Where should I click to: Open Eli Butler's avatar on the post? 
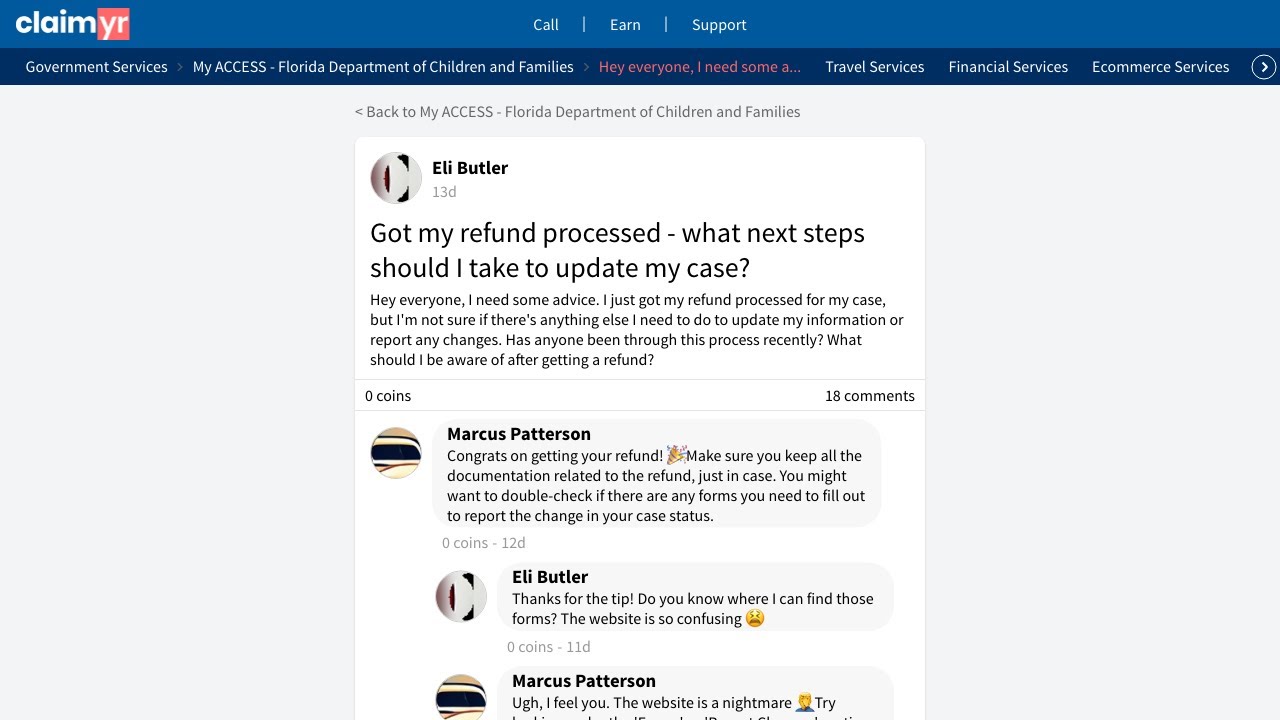click(x=396, y=178)
